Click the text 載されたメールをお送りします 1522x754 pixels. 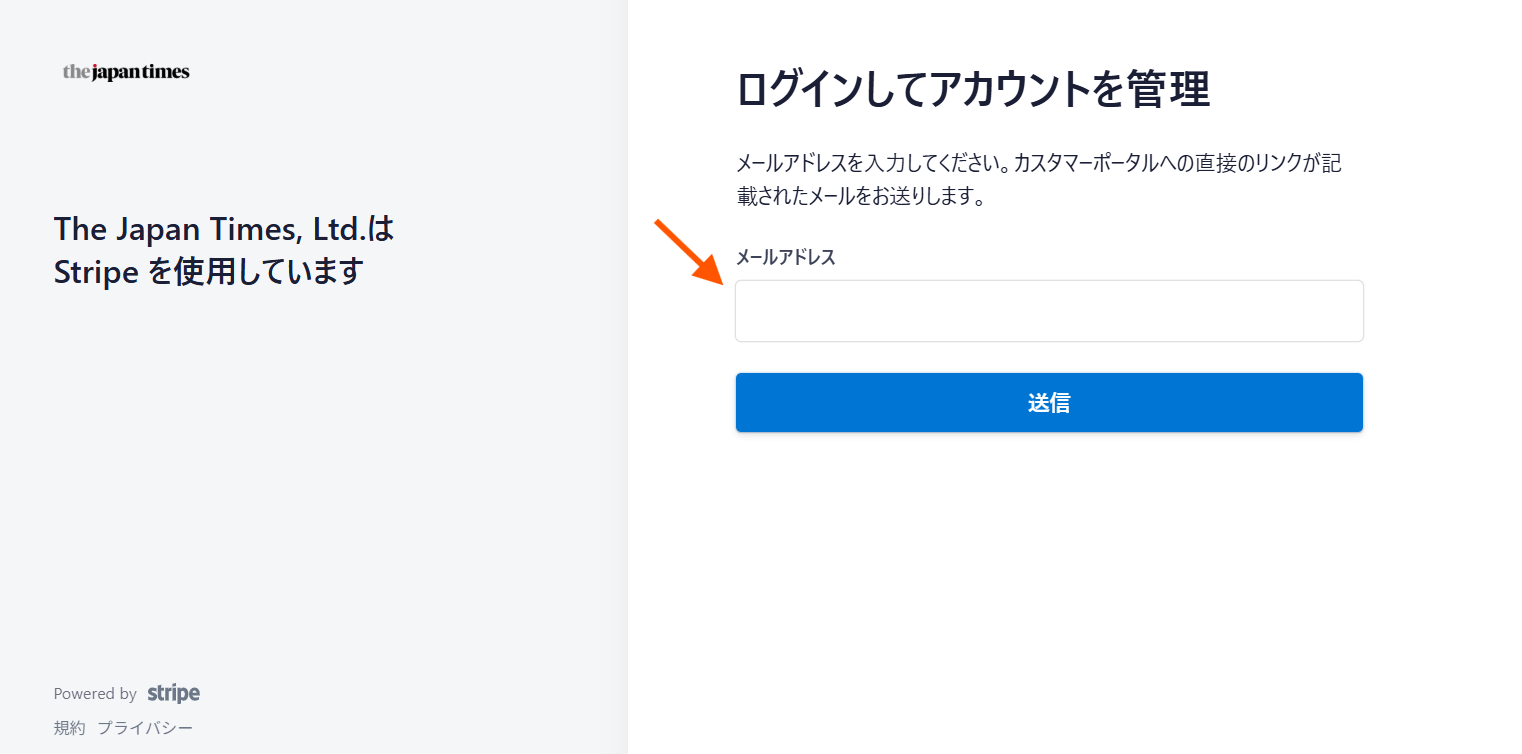pos(855,197)
